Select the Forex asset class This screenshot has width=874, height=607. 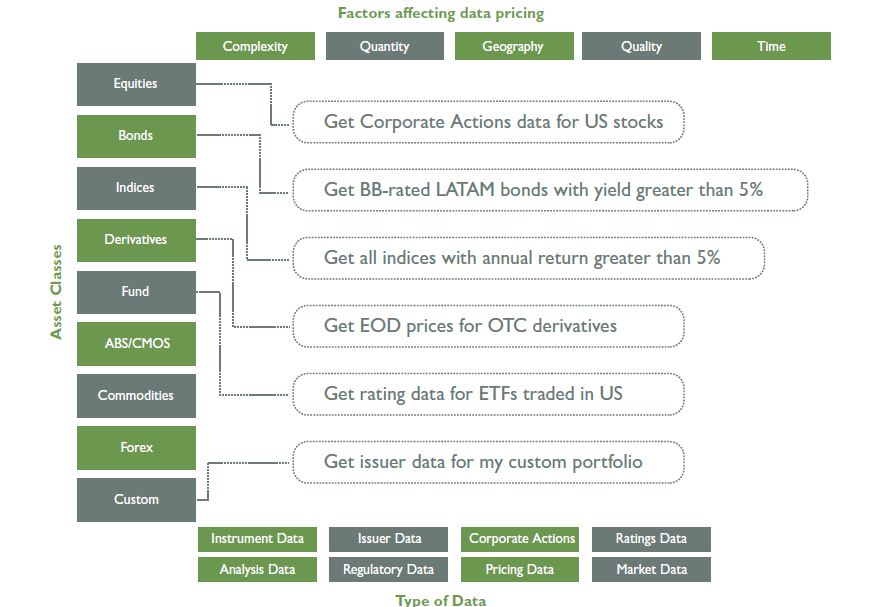[136, 448]
